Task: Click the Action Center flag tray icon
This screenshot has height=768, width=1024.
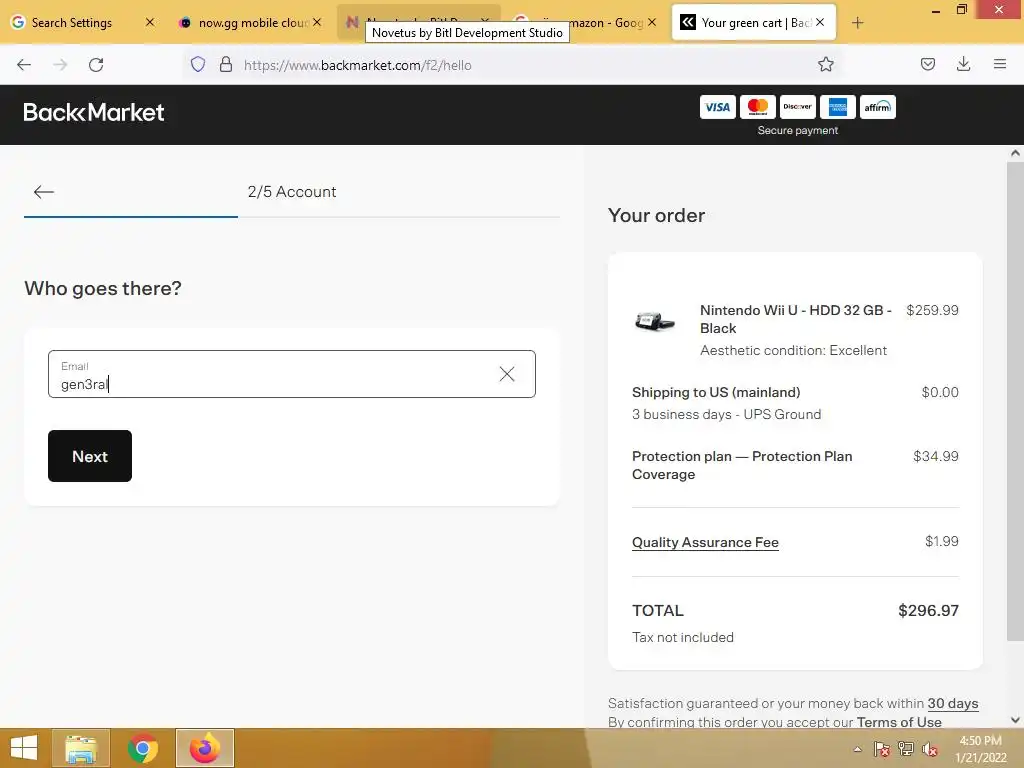Action: 882,750
